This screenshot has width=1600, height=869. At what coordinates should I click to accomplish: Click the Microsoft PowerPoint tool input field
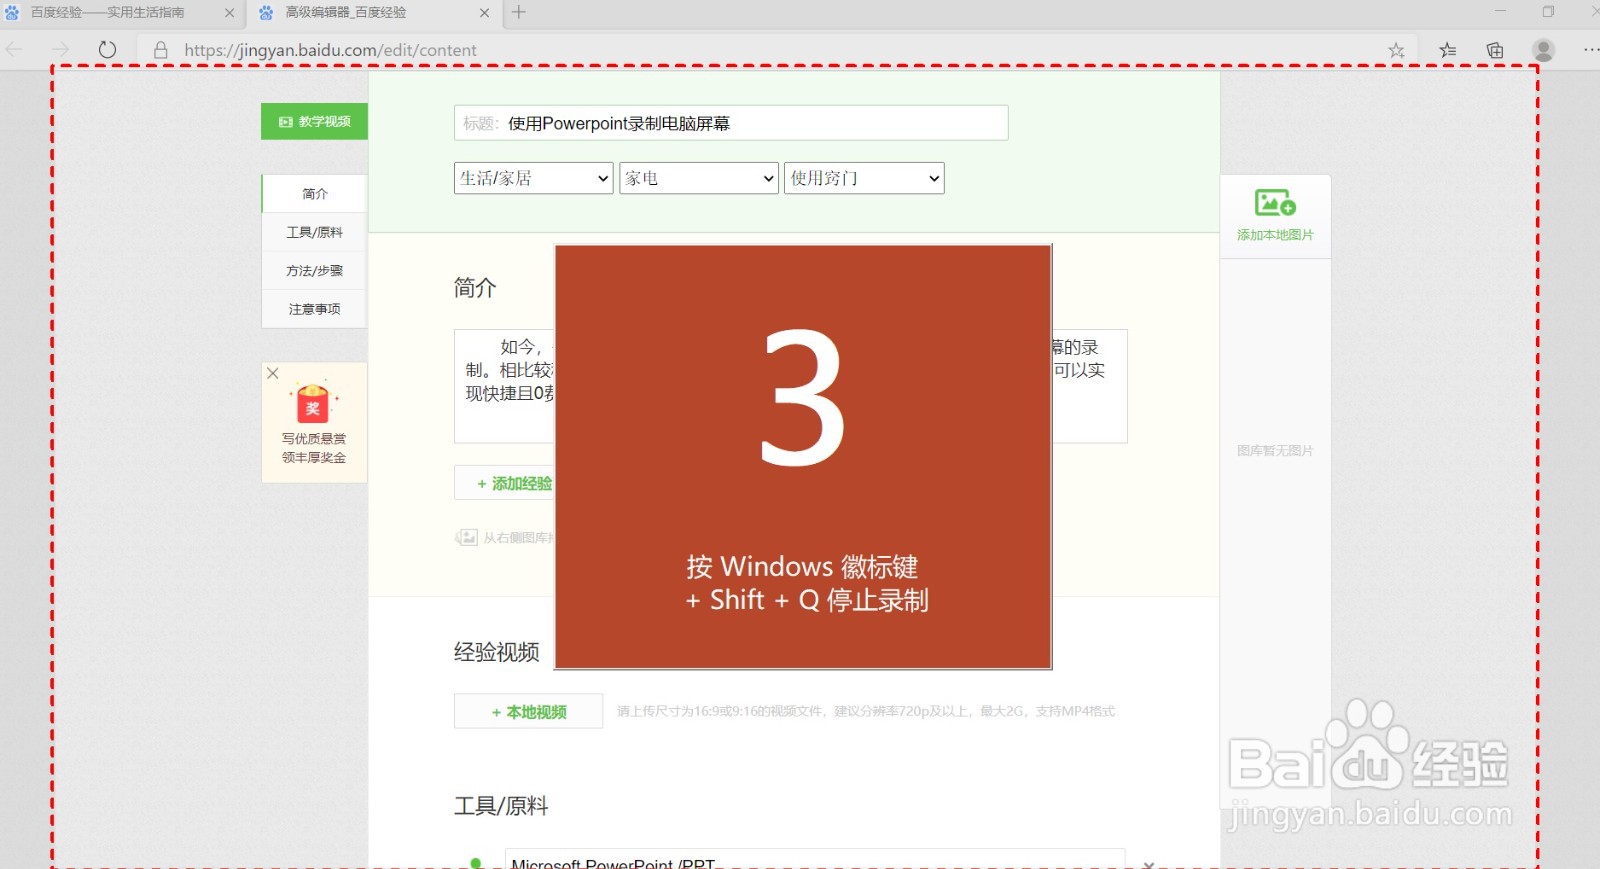(814, 860)
